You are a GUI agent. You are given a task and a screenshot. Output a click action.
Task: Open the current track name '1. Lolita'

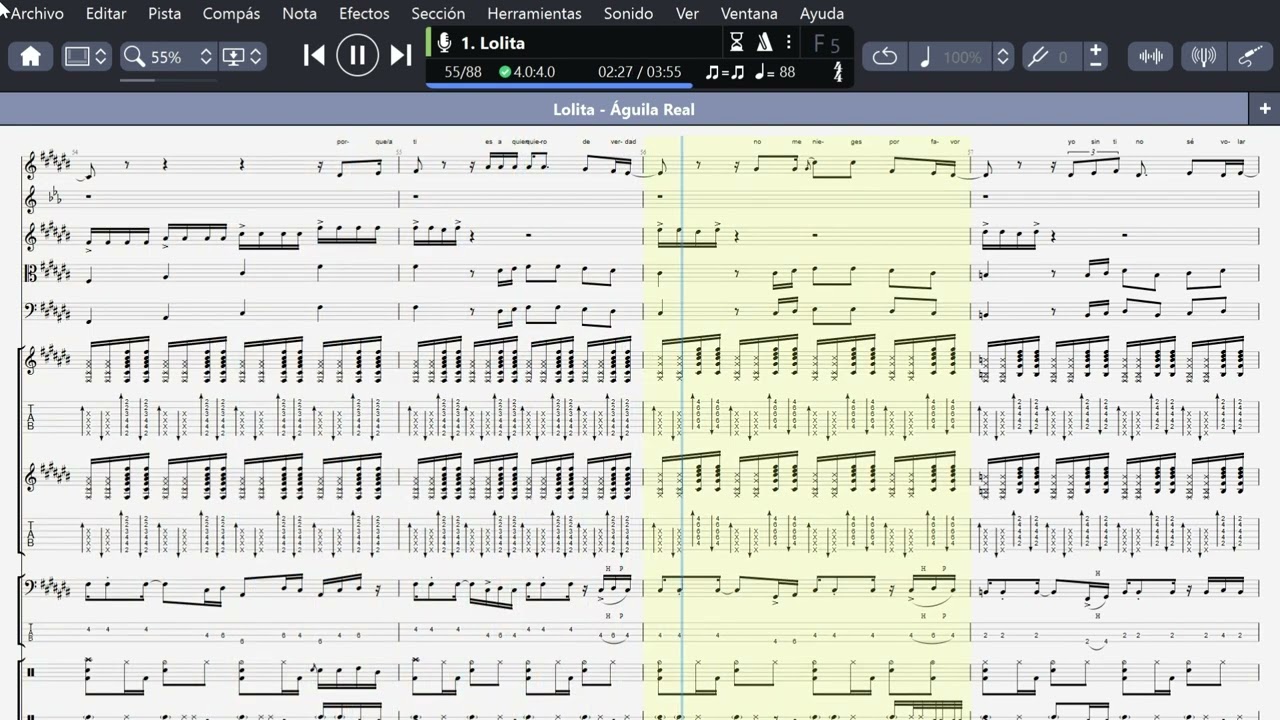(x=493, y=43)
